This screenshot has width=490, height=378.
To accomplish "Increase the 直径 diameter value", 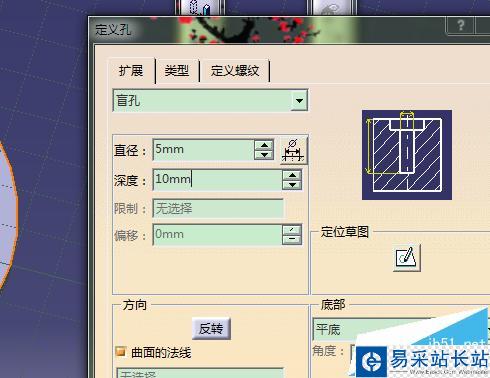I will tap(264, 145).
